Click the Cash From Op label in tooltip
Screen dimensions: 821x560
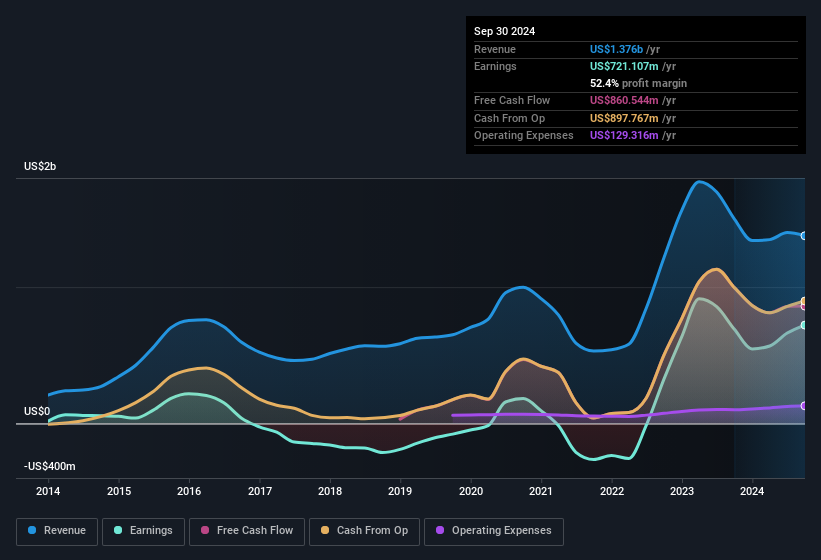click(509, 118)
